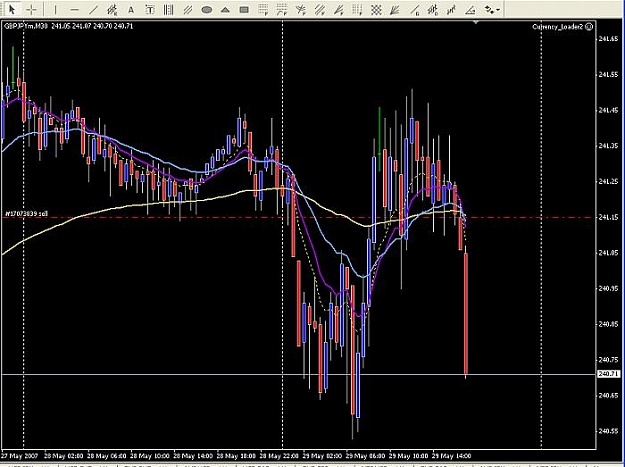Pick the triangle-shaped trend by angle tool
The height and width of the screenshot is (467, 625).
[470, 10]
